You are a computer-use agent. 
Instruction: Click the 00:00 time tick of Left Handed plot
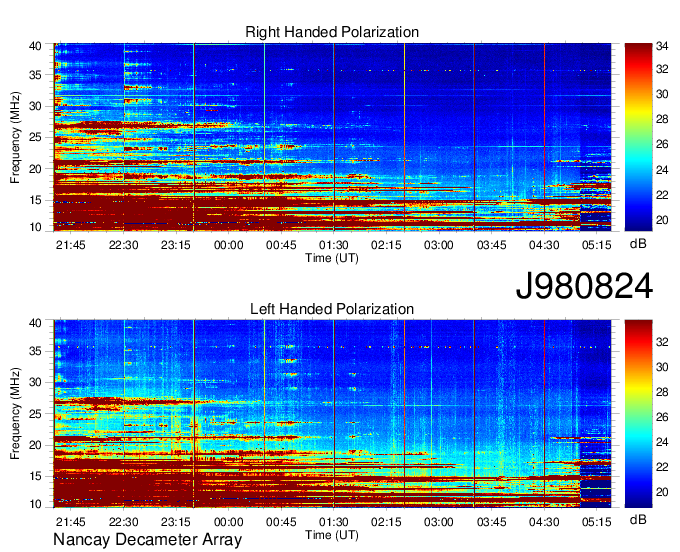(229, 522)
